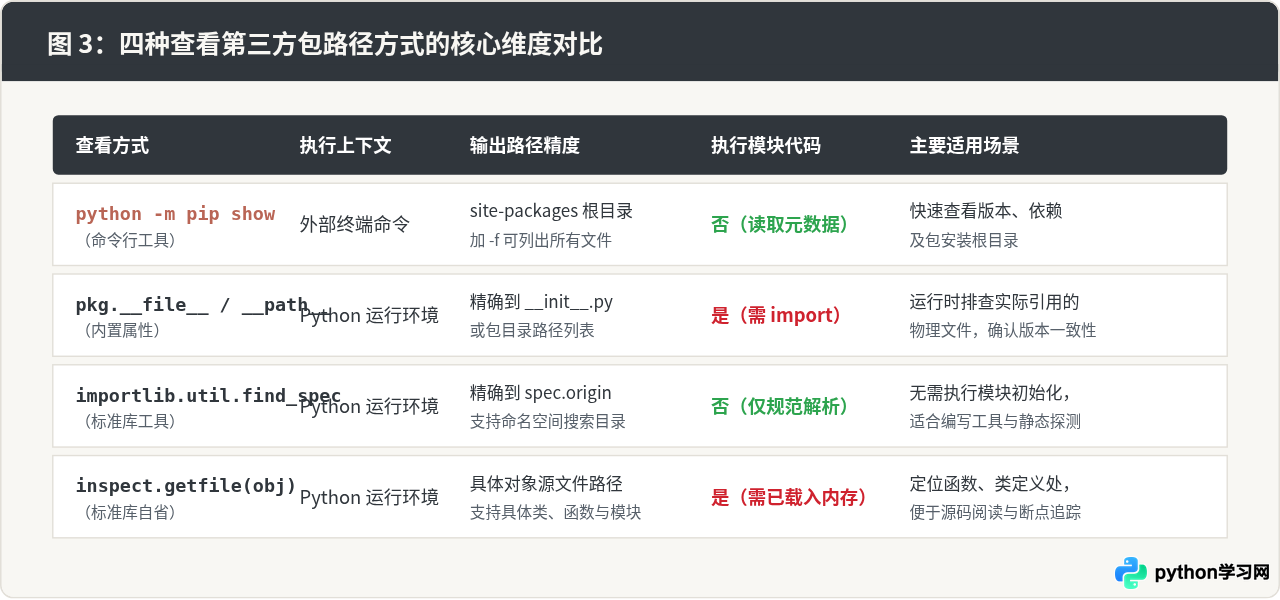Click 'Python 运行环境' in the find_spec row
1280x600 pixels.
click(x=369, y=407)
